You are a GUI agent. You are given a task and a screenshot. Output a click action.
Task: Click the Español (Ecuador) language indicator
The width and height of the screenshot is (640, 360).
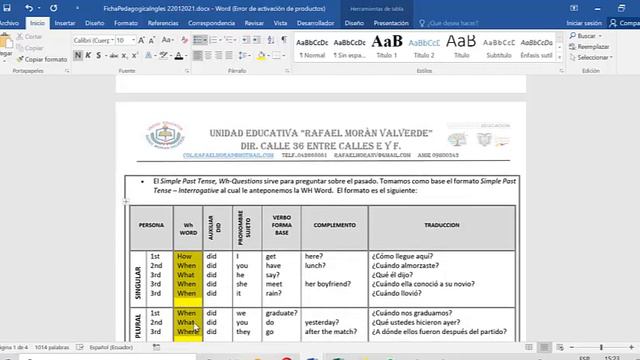click(111, 347)
